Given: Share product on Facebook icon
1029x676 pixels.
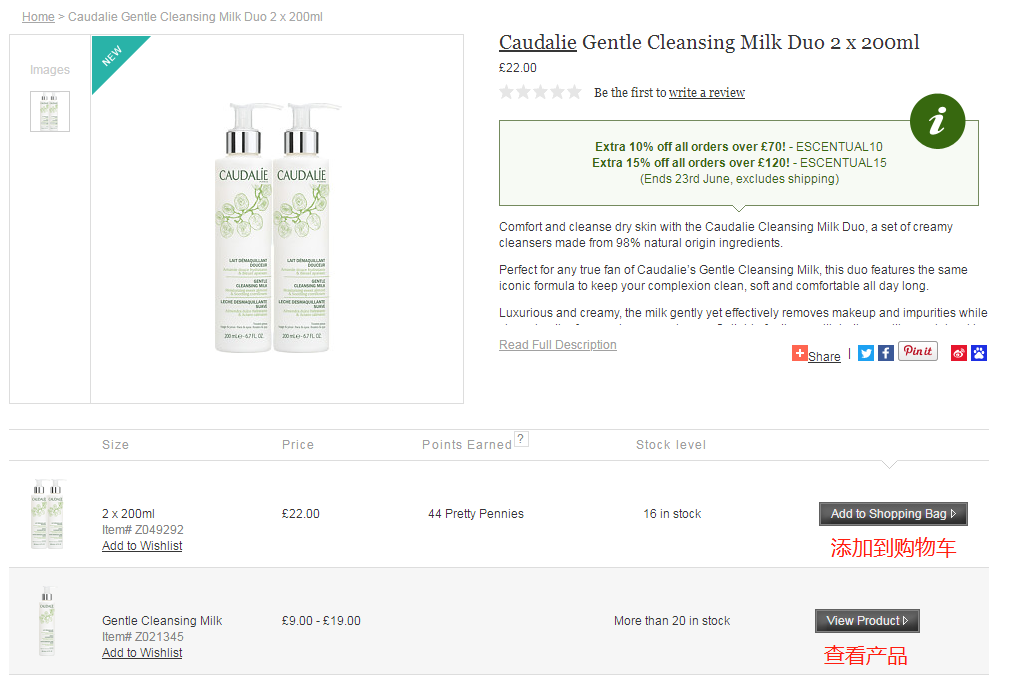Looking at the screenshot, I should click(x=885, y=353).
